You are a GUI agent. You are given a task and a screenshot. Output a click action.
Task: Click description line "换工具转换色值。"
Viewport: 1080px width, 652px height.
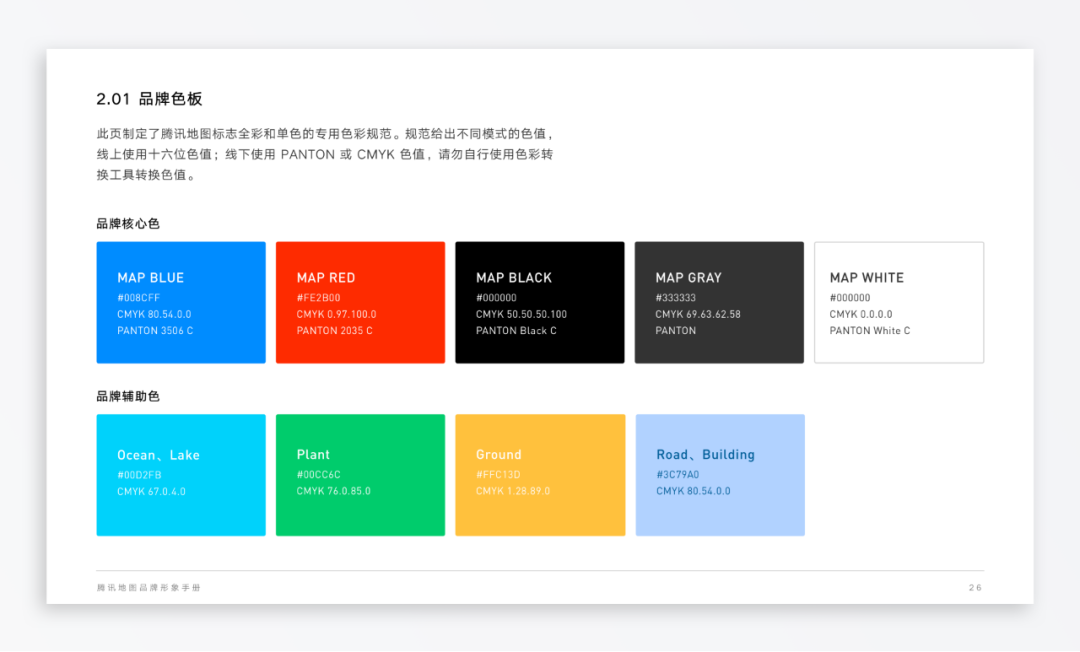148,176
